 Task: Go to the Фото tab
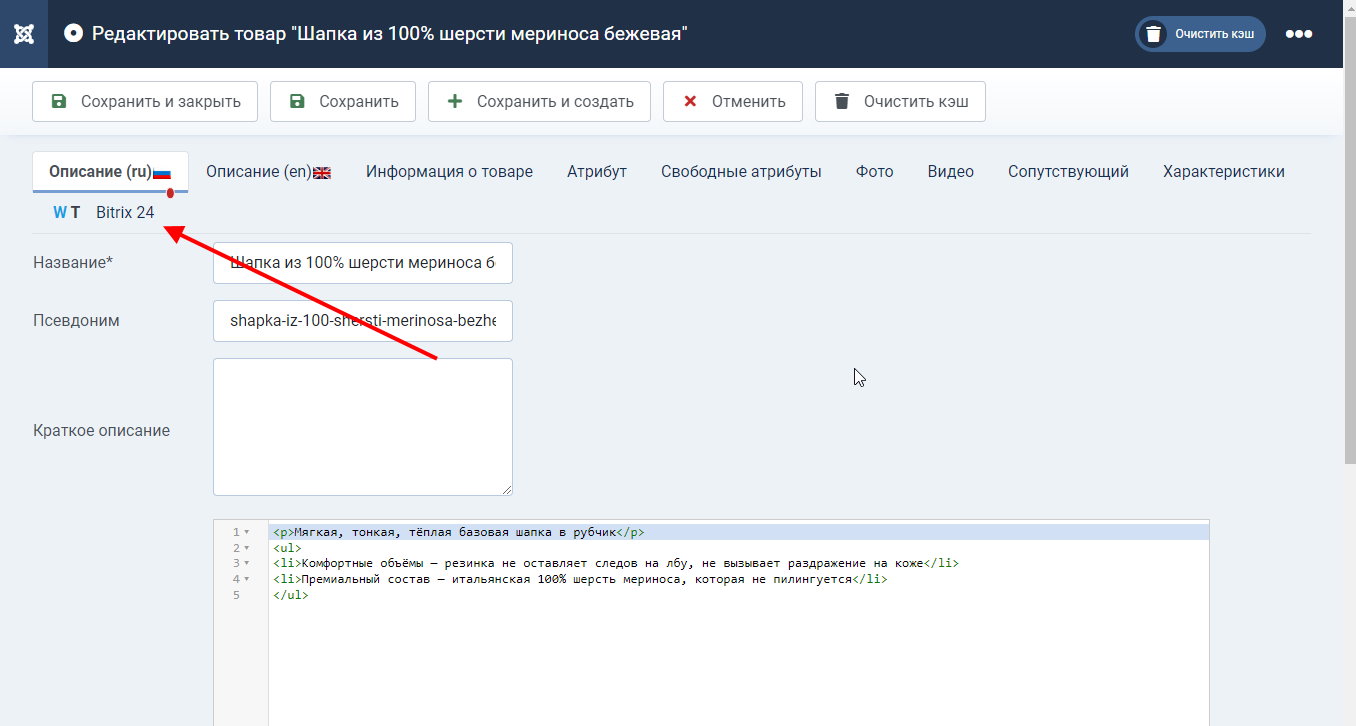click(x=874, y=172)
